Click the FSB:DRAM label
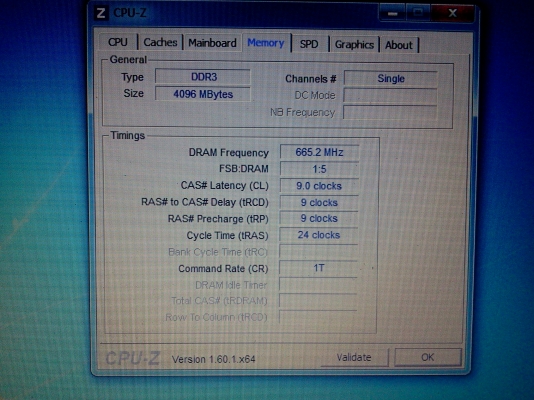This screenshot has width=534, height=400. [x=244, y=169]
